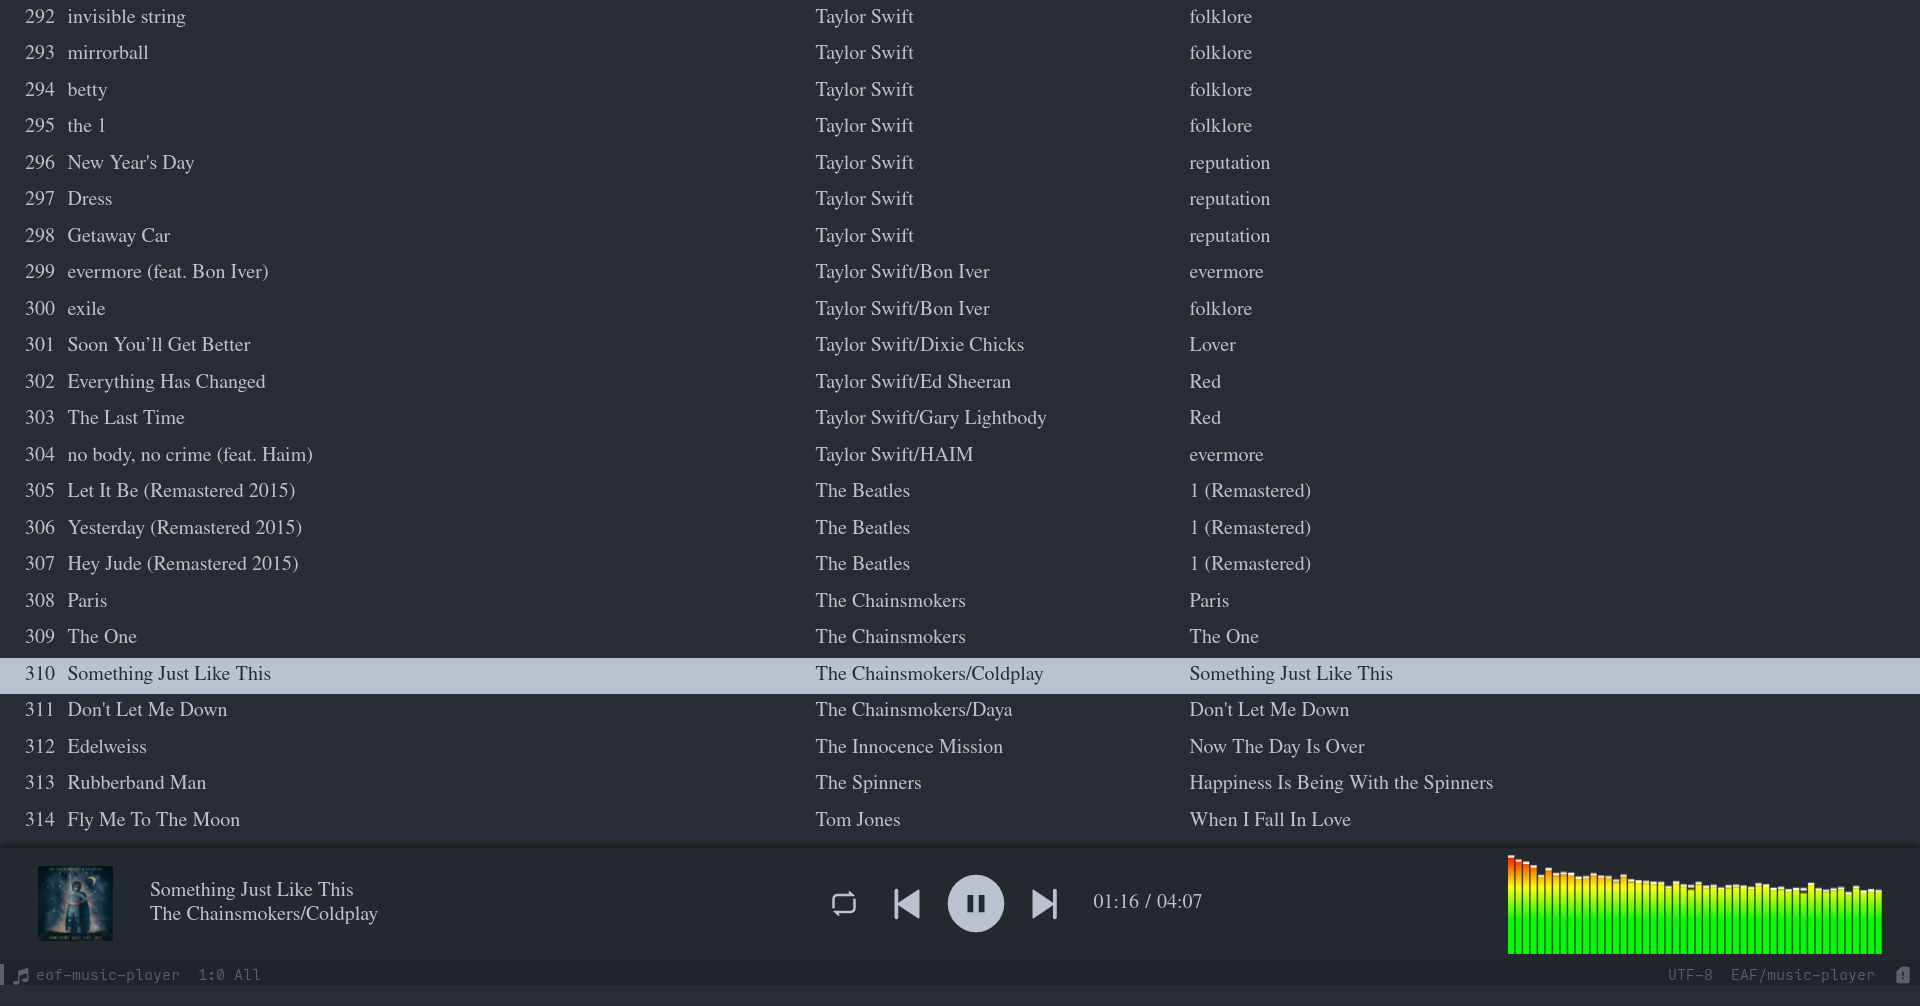Click artist 'The Innocence Mission'
Viewport: 1920px width, 1006px height.
click(x=908, y=747)
